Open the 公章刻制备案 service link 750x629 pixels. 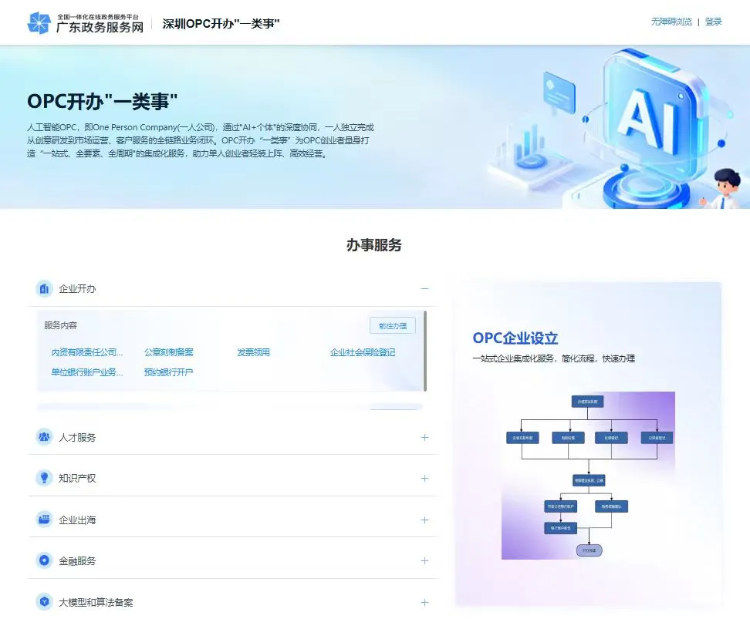(169, 352)
